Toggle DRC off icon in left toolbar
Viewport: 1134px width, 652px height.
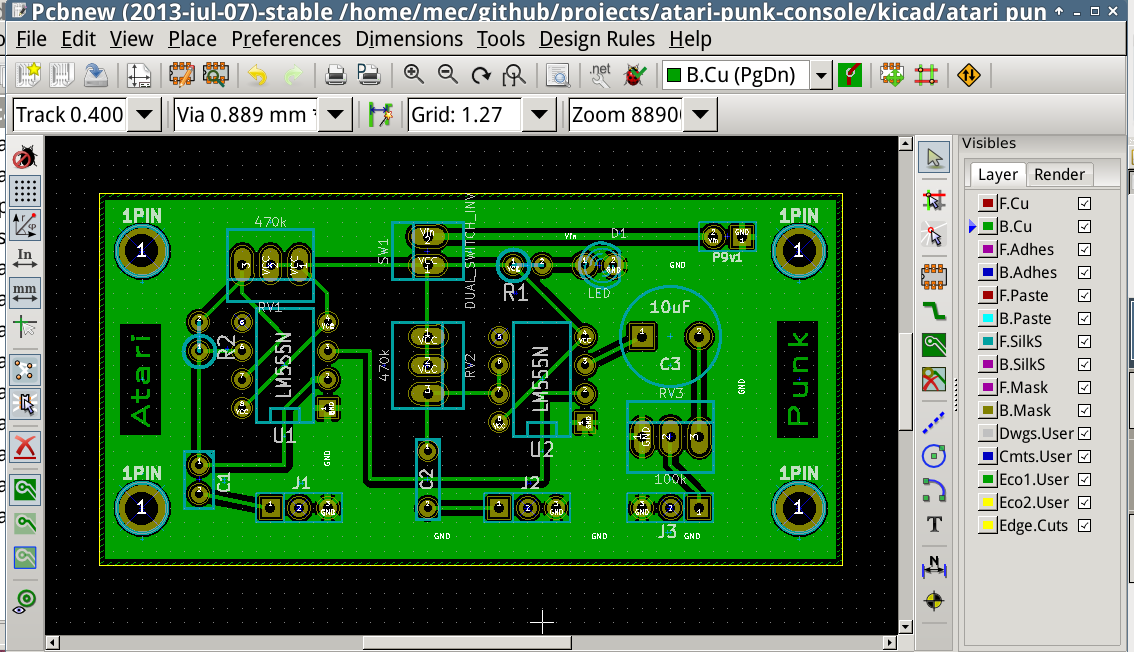(25, 157)
